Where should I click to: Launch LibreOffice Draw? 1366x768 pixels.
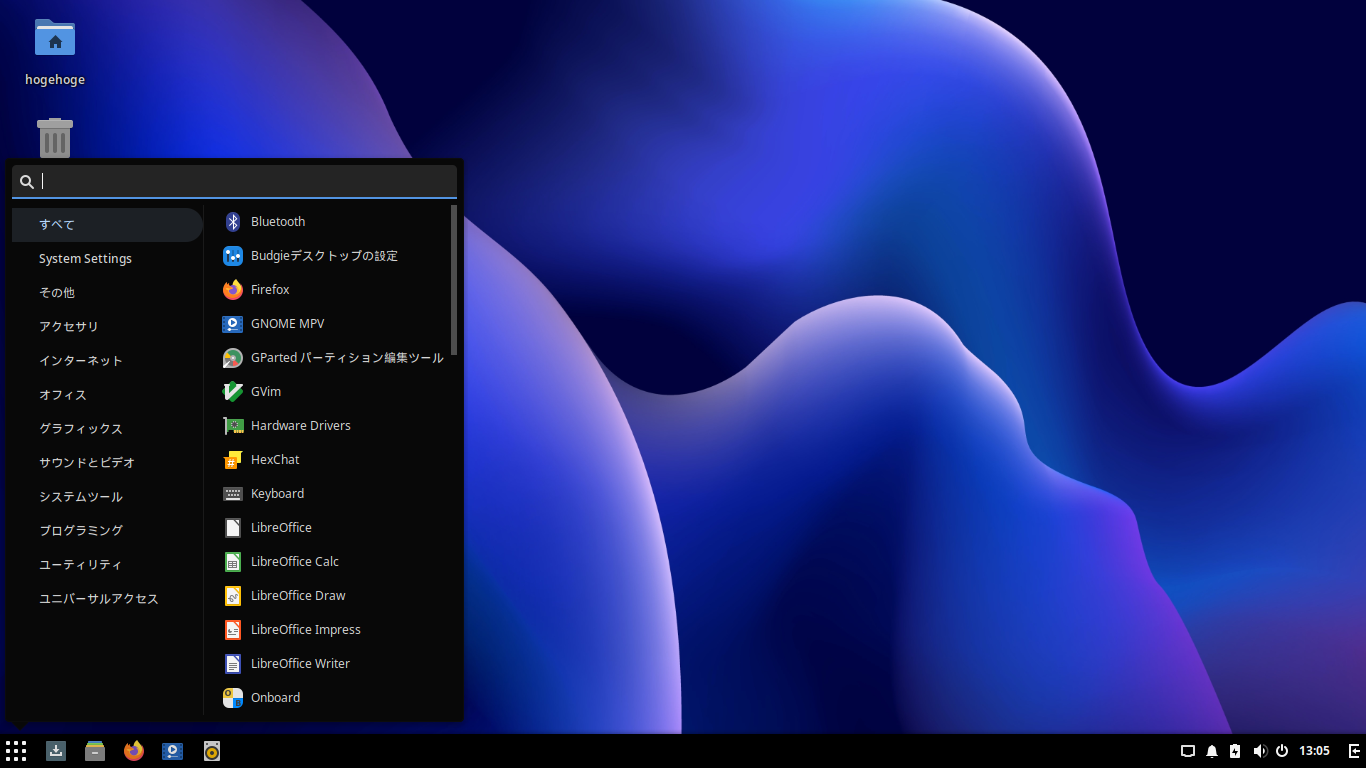(x=328, y=596)
